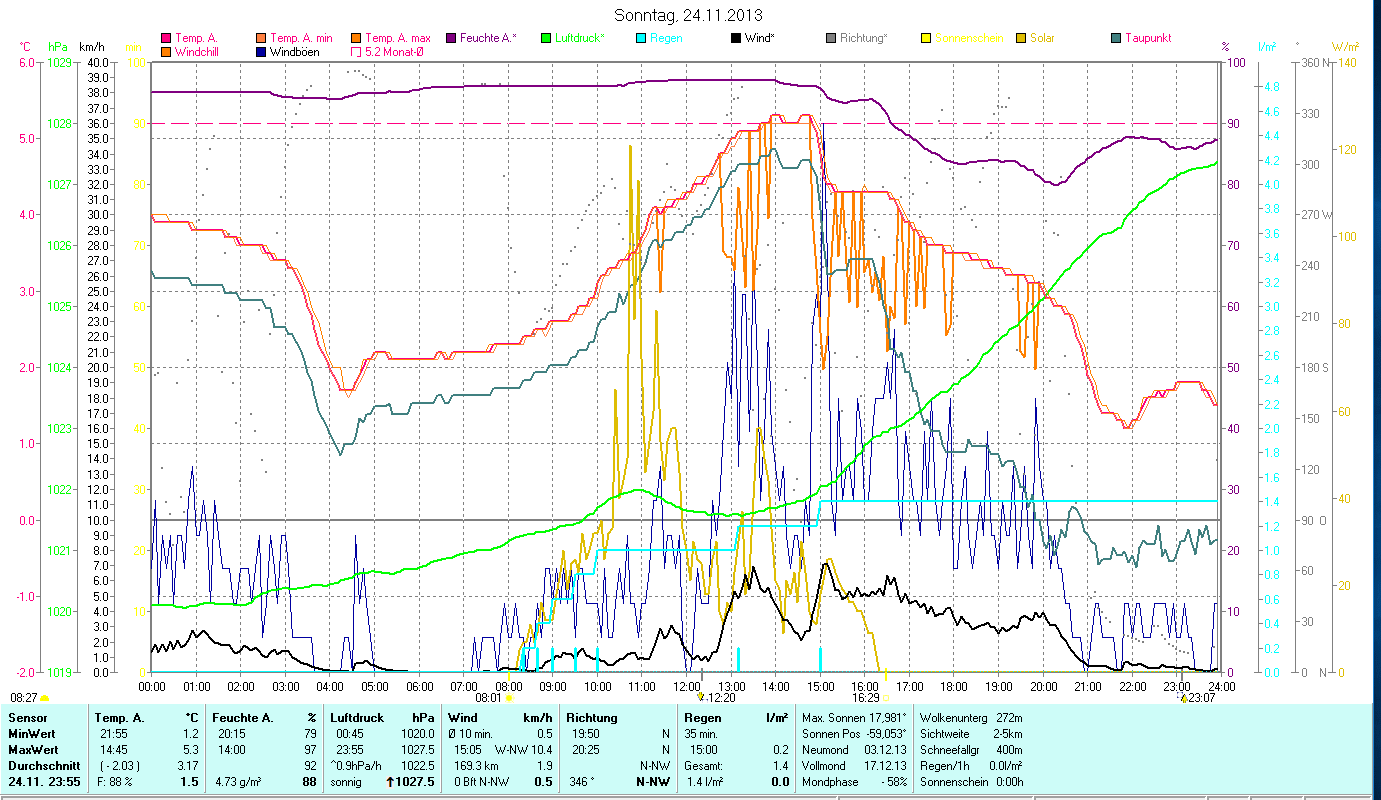The width and height of the screenshot is (1381, 800).
Task: Click the °C axis unit label
Action: click(25, 47)
